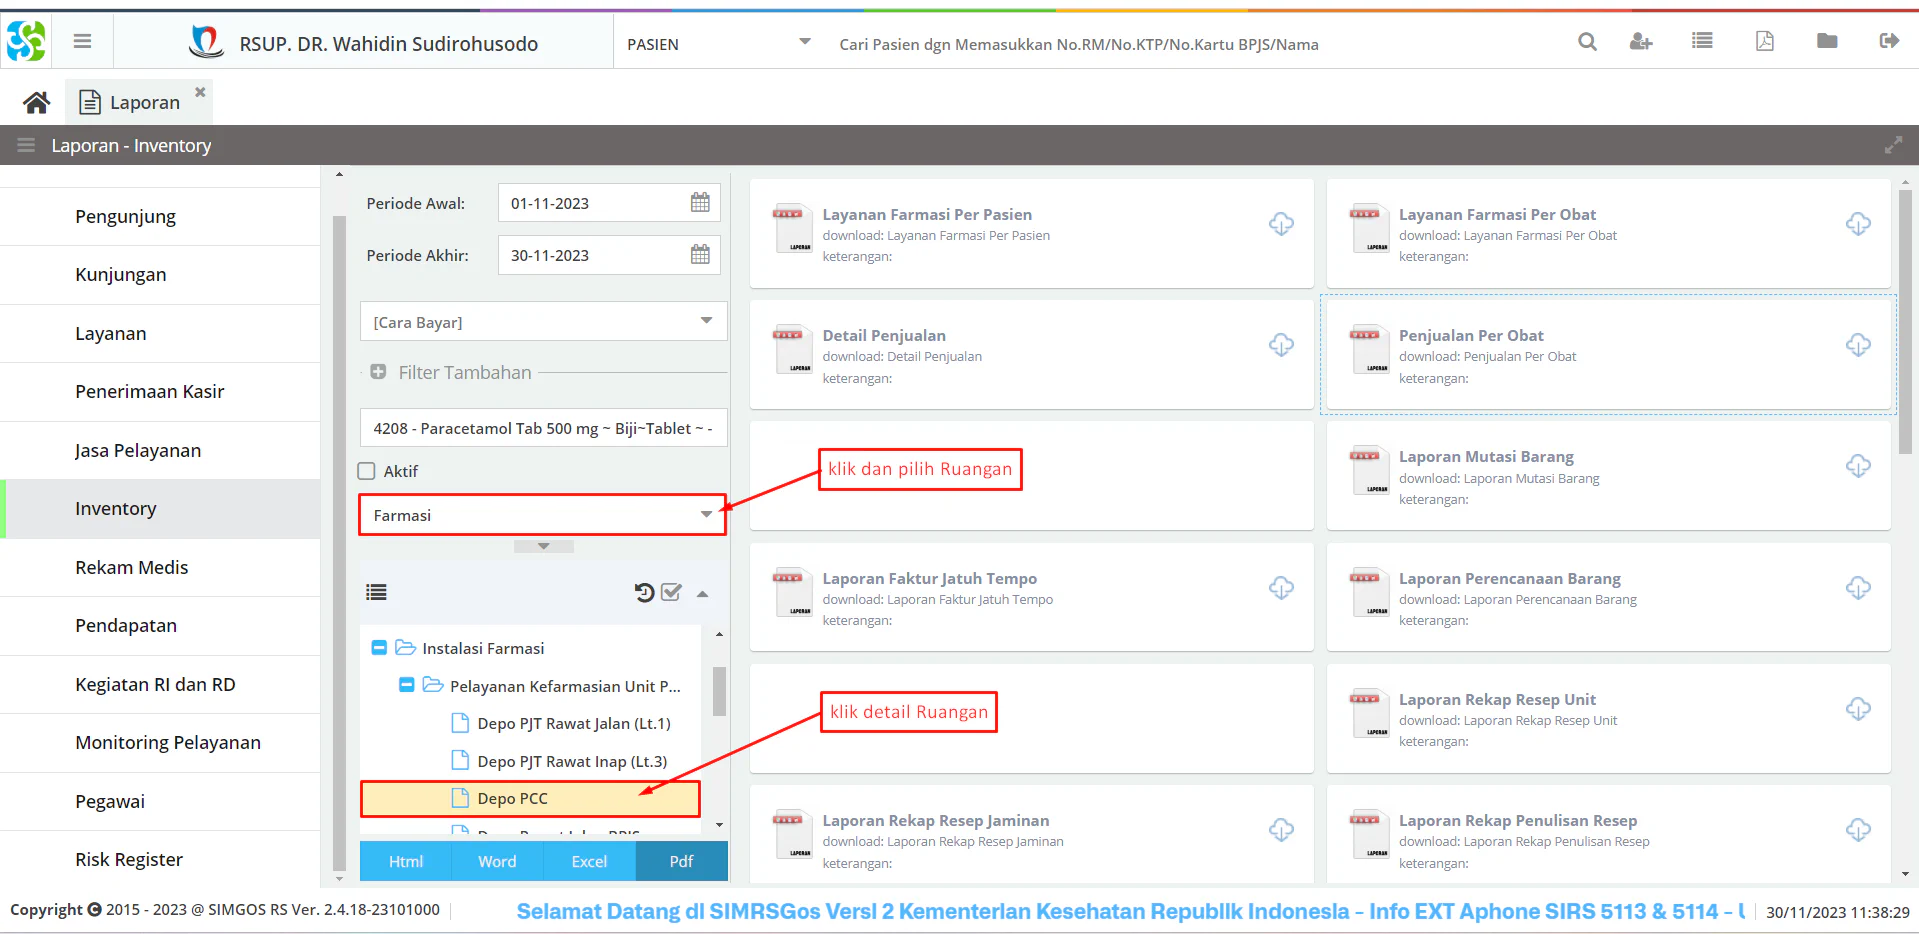
Task: Click the add patient user icon
Action: point(1641,41)
